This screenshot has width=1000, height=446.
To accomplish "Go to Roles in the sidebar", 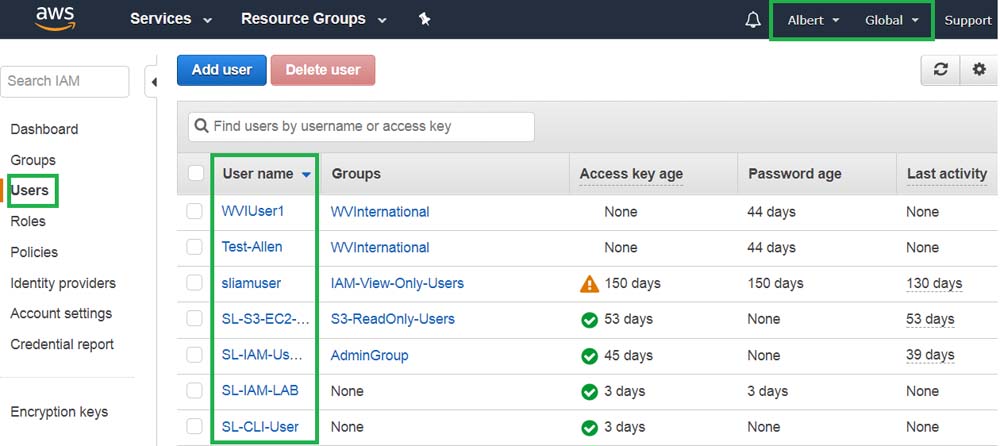I will click(28, 221).
